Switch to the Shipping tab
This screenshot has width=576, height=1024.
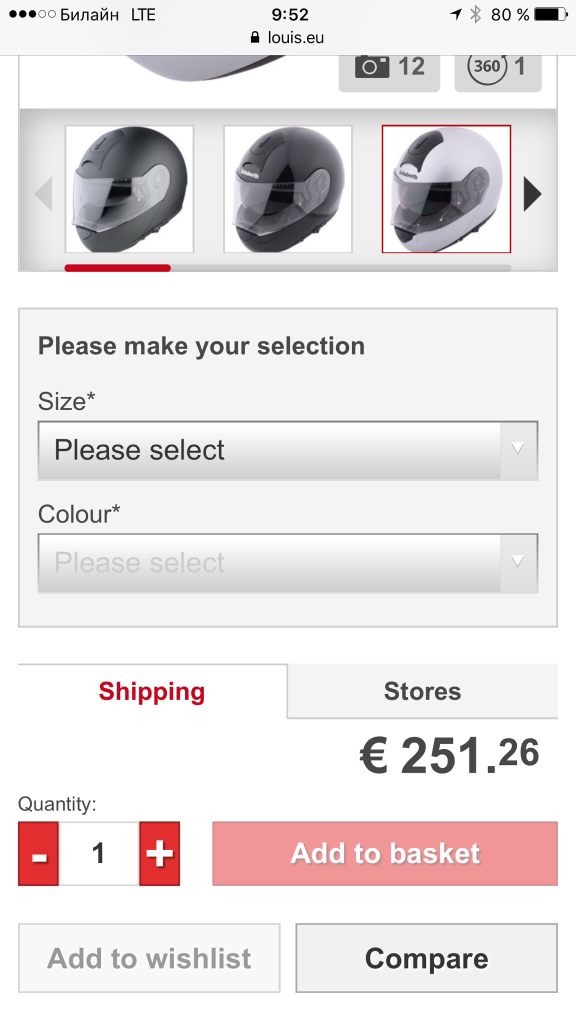[152, 691]
